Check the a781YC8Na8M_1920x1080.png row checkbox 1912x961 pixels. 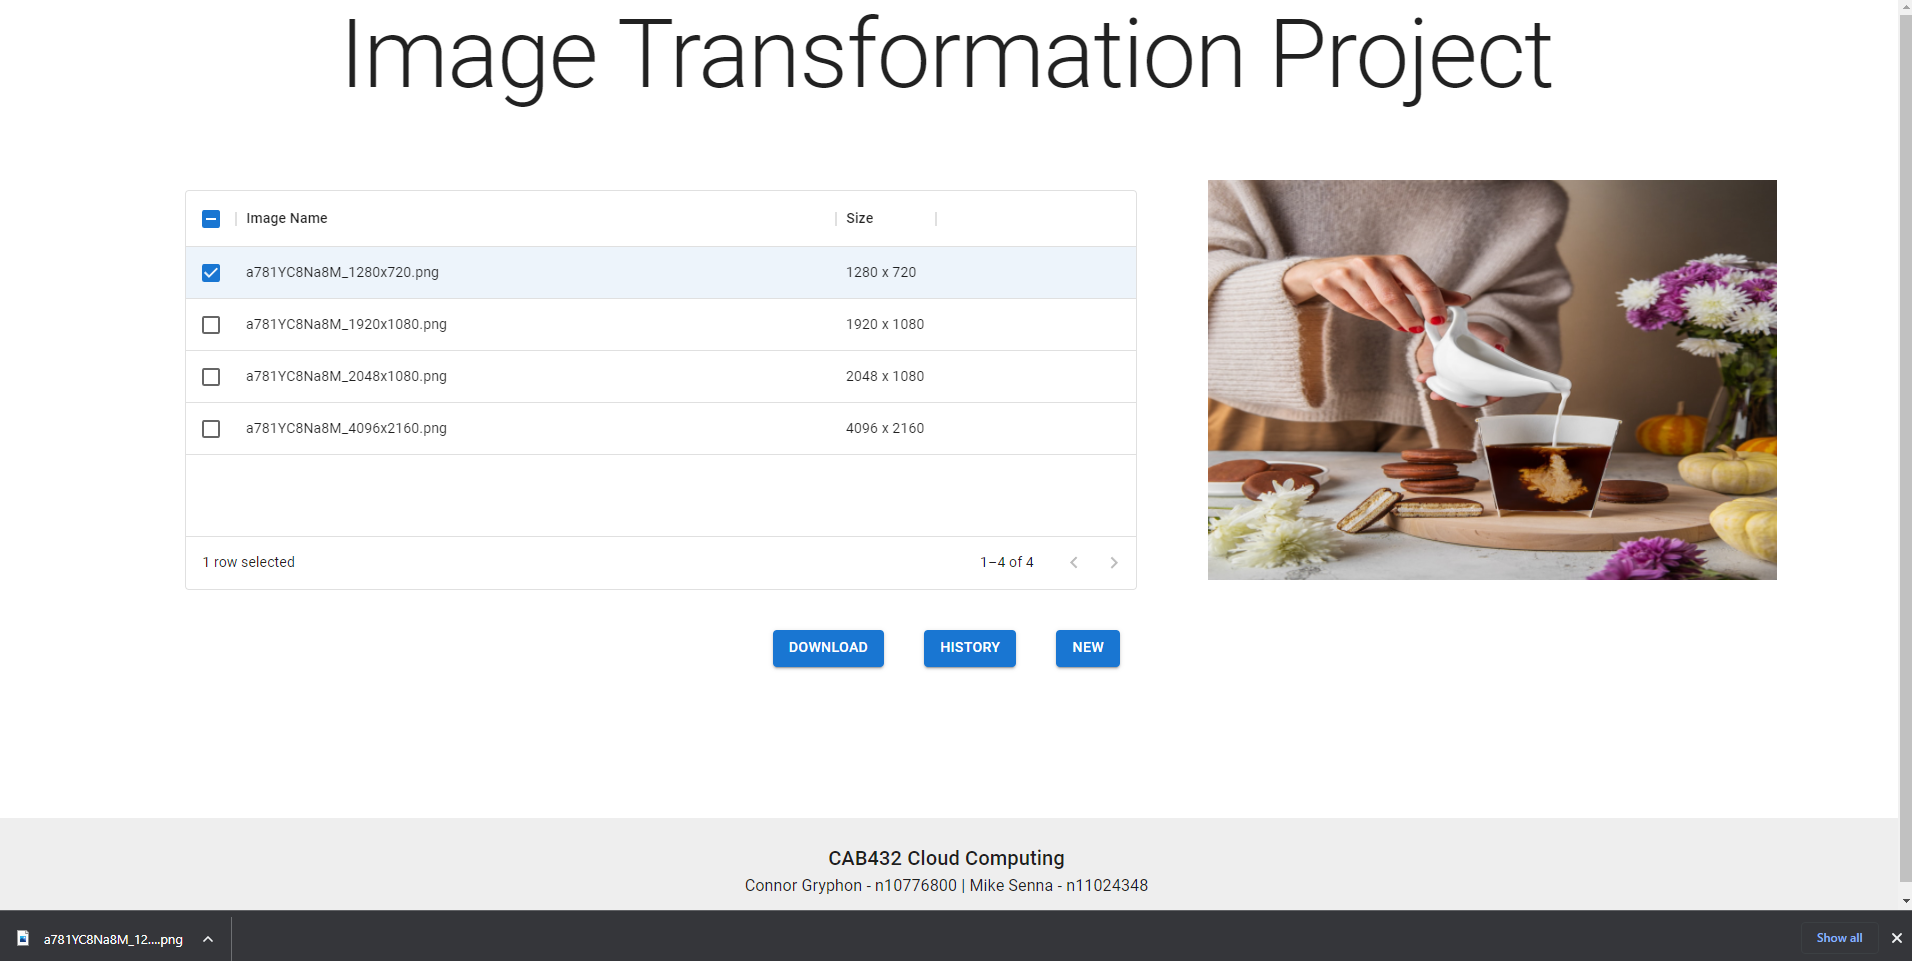211,325
